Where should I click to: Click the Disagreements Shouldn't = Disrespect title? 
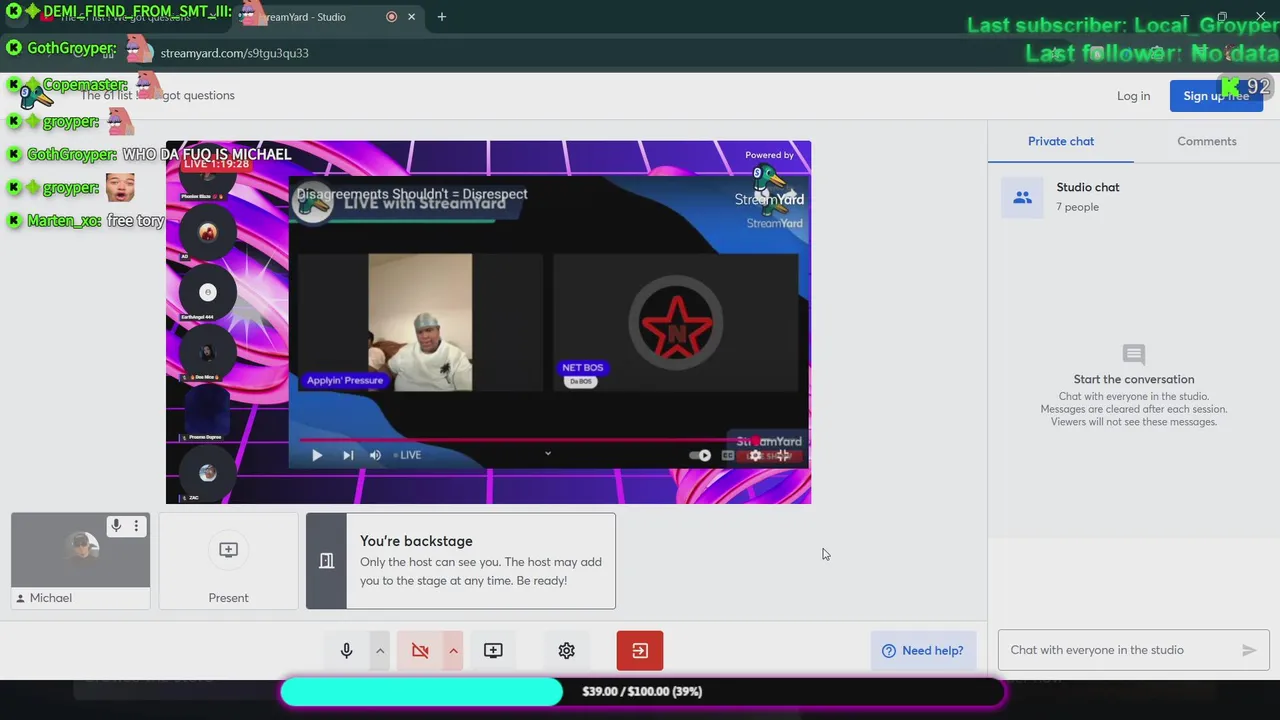[x=412, y=194]
